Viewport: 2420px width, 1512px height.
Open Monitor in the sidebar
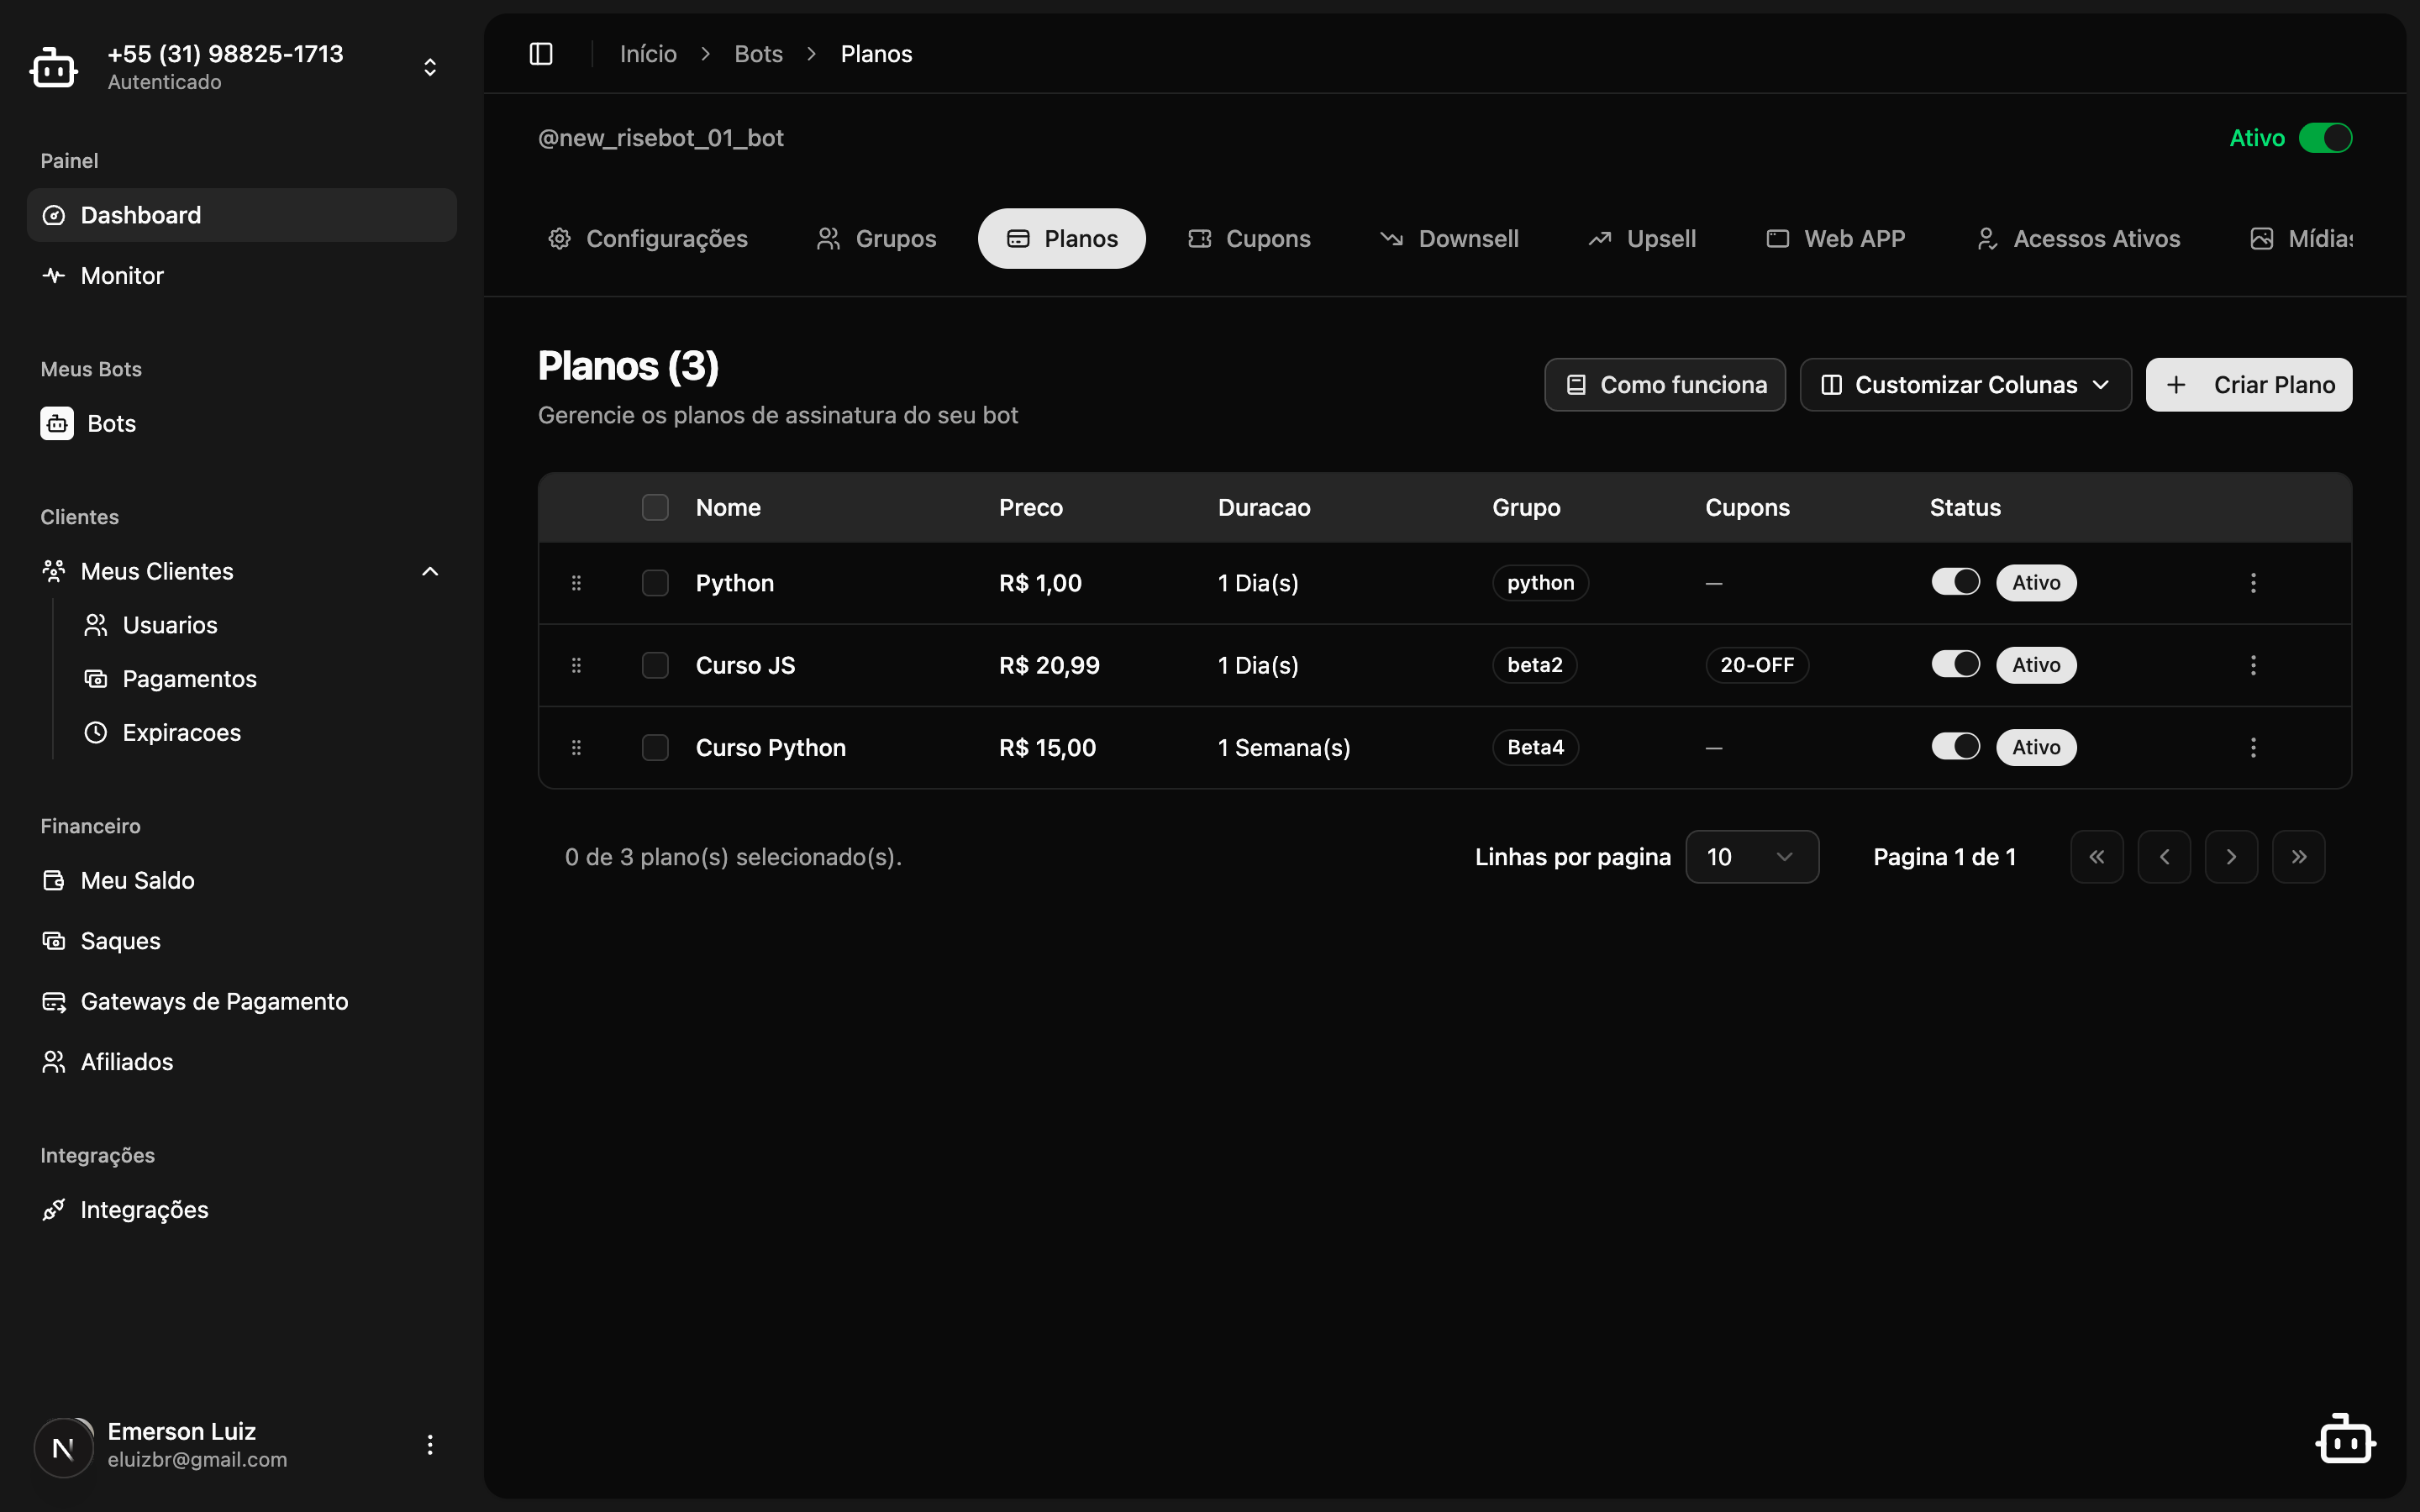pyautogui.click(x=242, y=276)
